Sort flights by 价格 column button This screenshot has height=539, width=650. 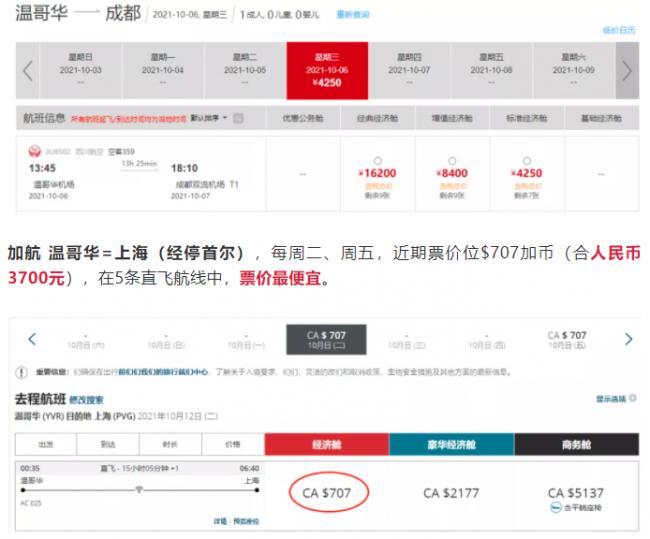pos(233,444)
